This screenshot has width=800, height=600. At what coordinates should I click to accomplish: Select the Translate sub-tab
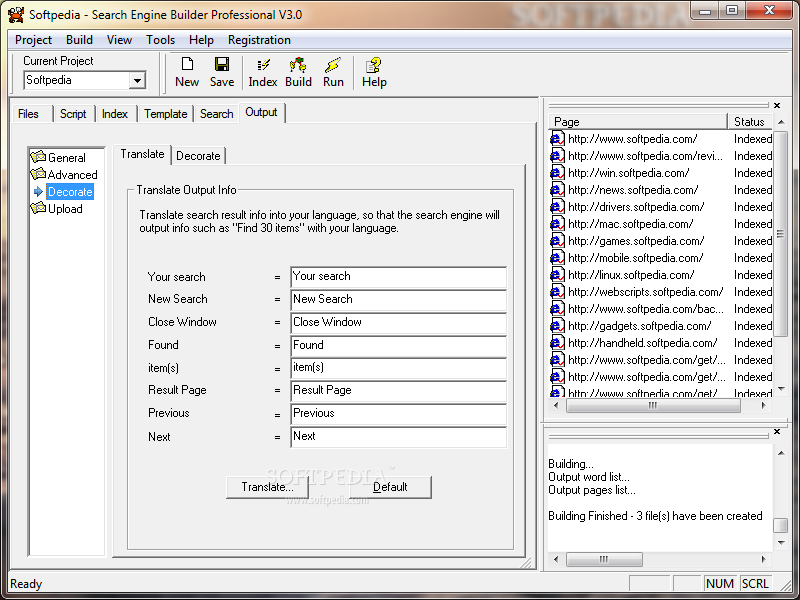[142, 154]
